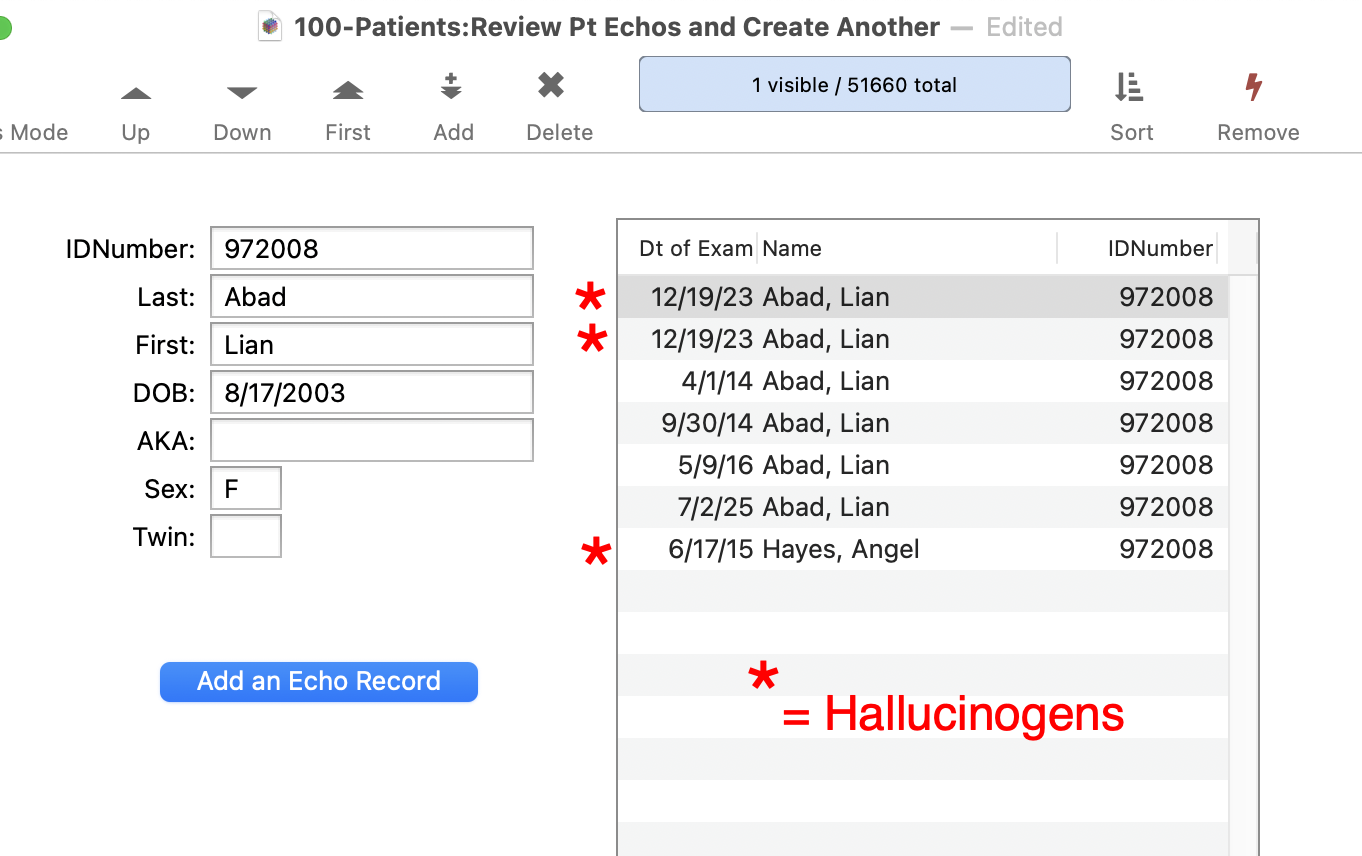The height and width of the screenshot is (856, 1362).
Task: Click the Remove lightning icon
Action: coord(1253,88)
